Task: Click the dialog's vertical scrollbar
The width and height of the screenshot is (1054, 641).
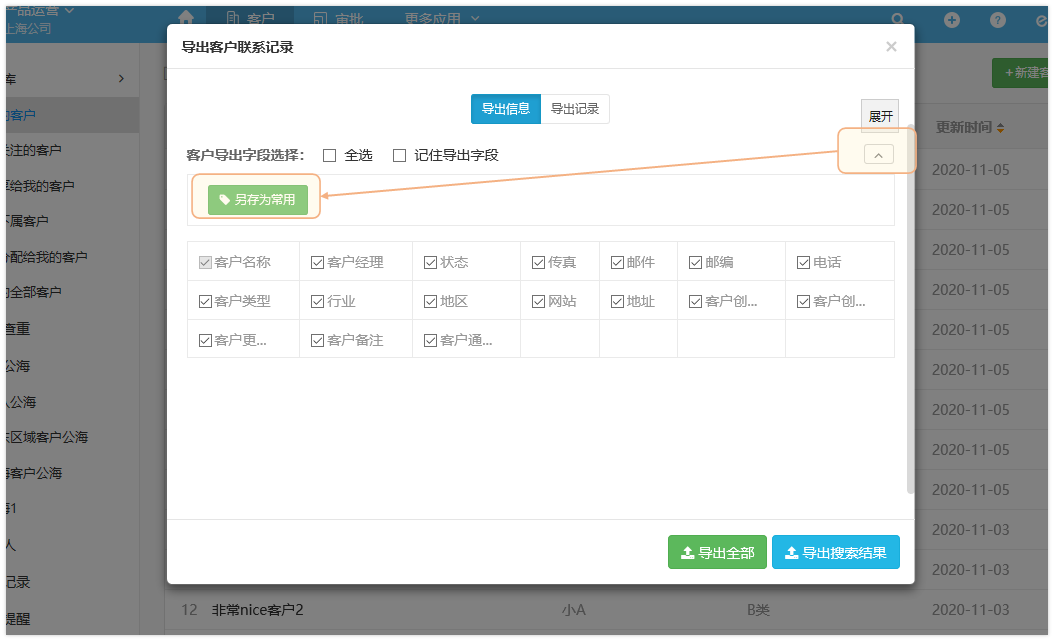Action: (x=910, y=330)
